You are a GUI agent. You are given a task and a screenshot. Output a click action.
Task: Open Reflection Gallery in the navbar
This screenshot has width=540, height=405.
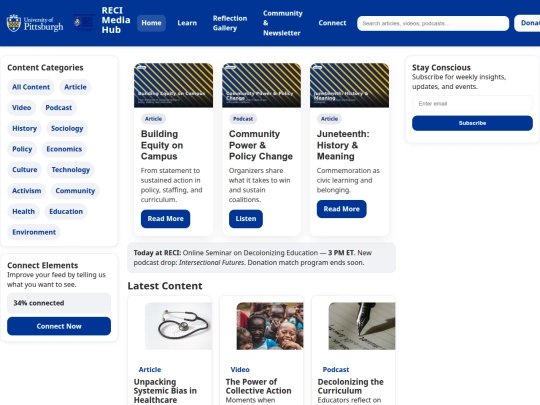[230, 23]
